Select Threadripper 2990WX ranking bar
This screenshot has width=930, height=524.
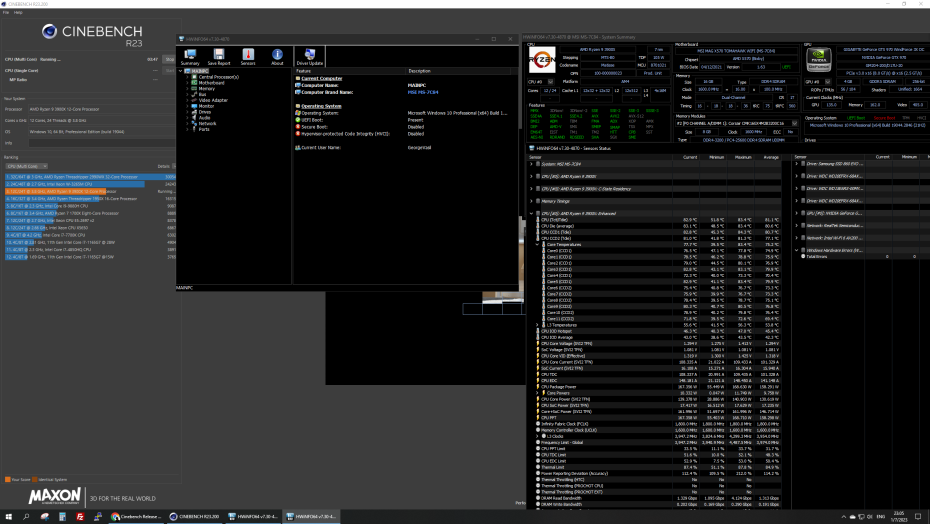(x=90, y=177)
